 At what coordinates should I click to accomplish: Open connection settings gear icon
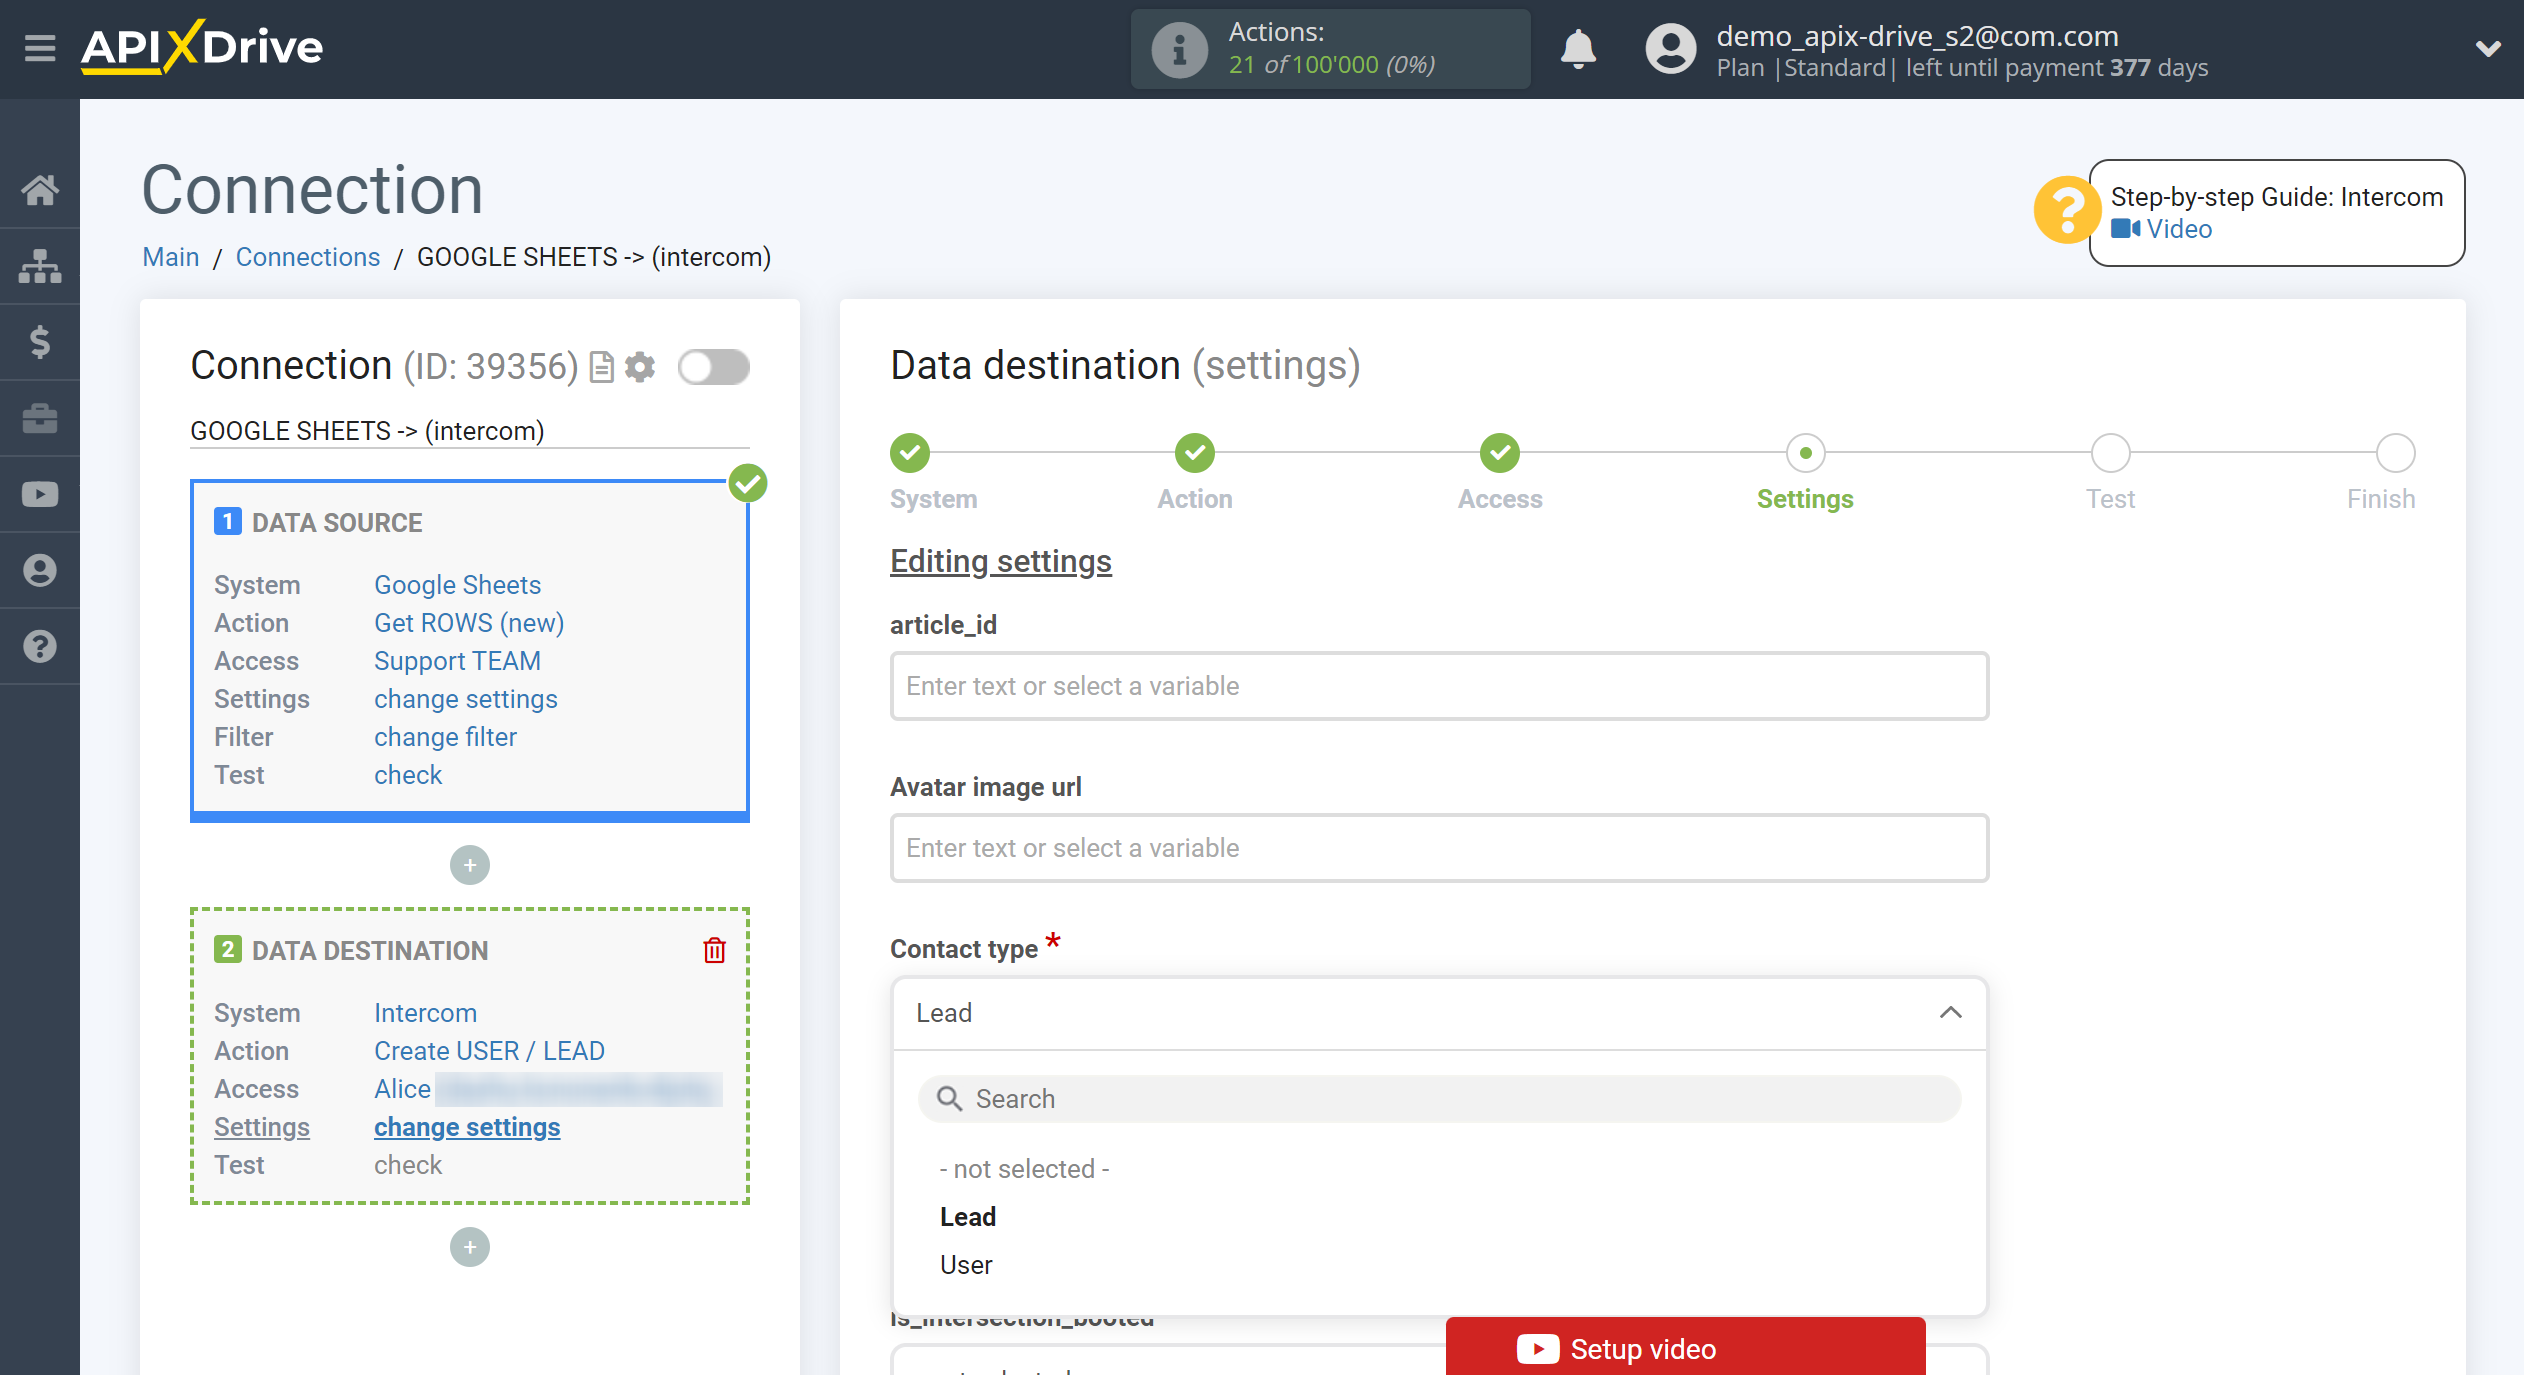click(x=640, y=367)
